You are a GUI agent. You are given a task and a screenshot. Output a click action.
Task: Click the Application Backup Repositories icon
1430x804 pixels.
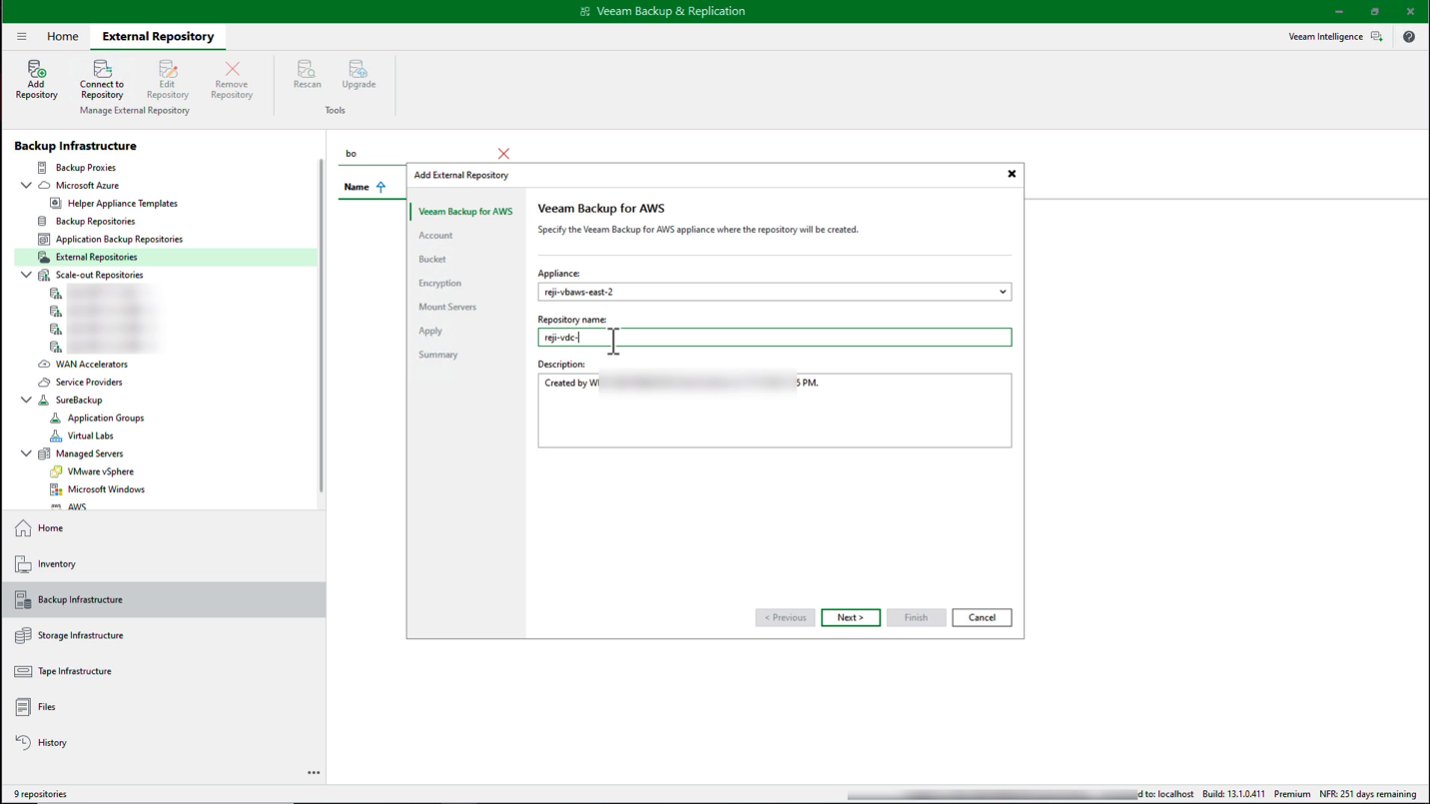point(44,239)
